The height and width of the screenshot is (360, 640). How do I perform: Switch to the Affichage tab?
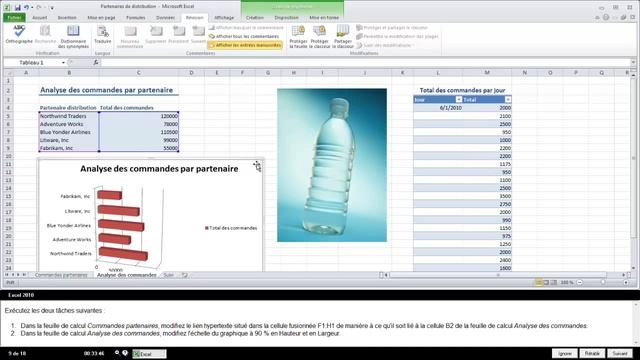click(224, 18)
